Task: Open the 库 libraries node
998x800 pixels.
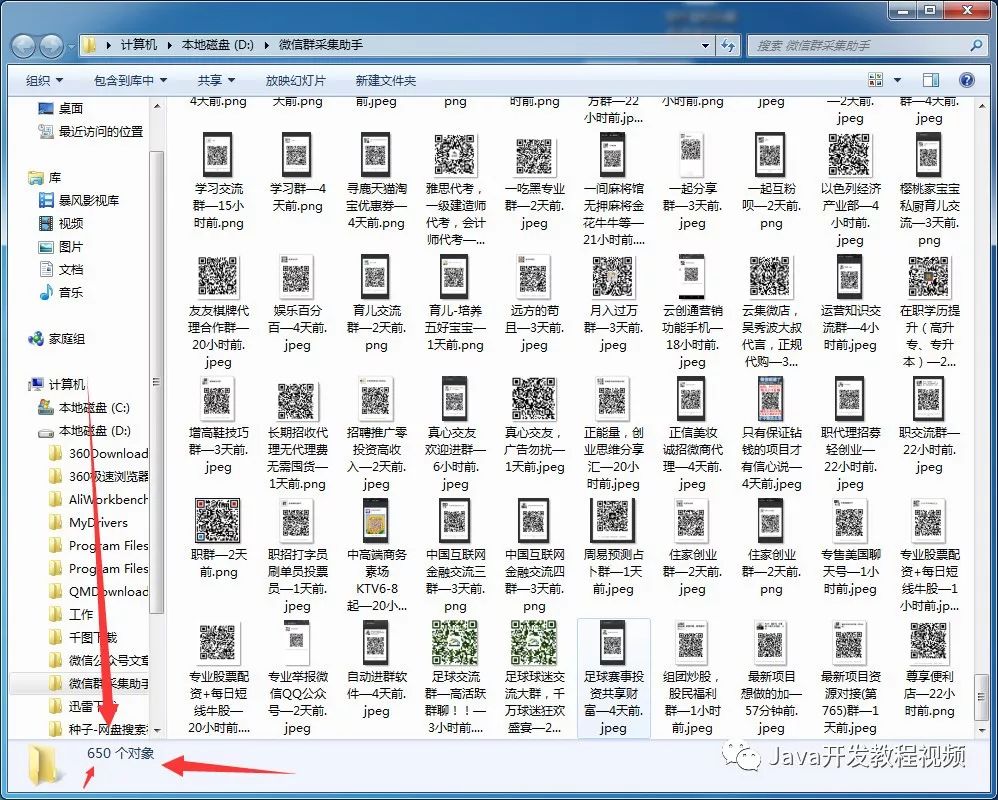Action: pos(45,178)
